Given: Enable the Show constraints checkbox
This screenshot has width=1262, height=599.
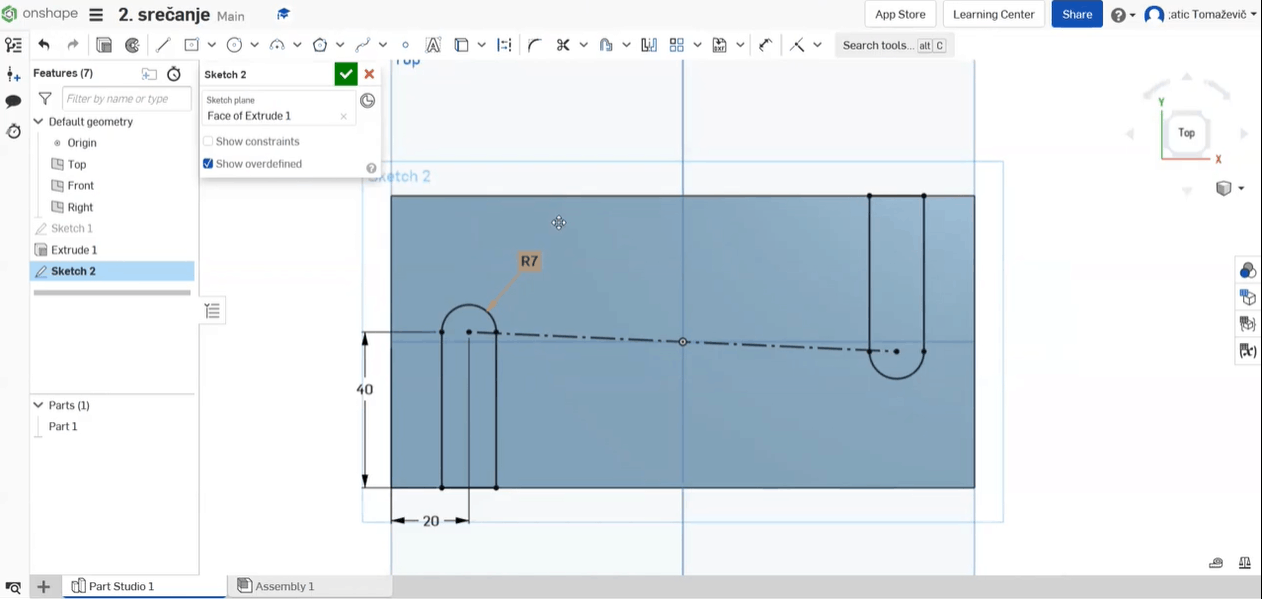Looking at the screenshot, I should [x=208, y=142].
